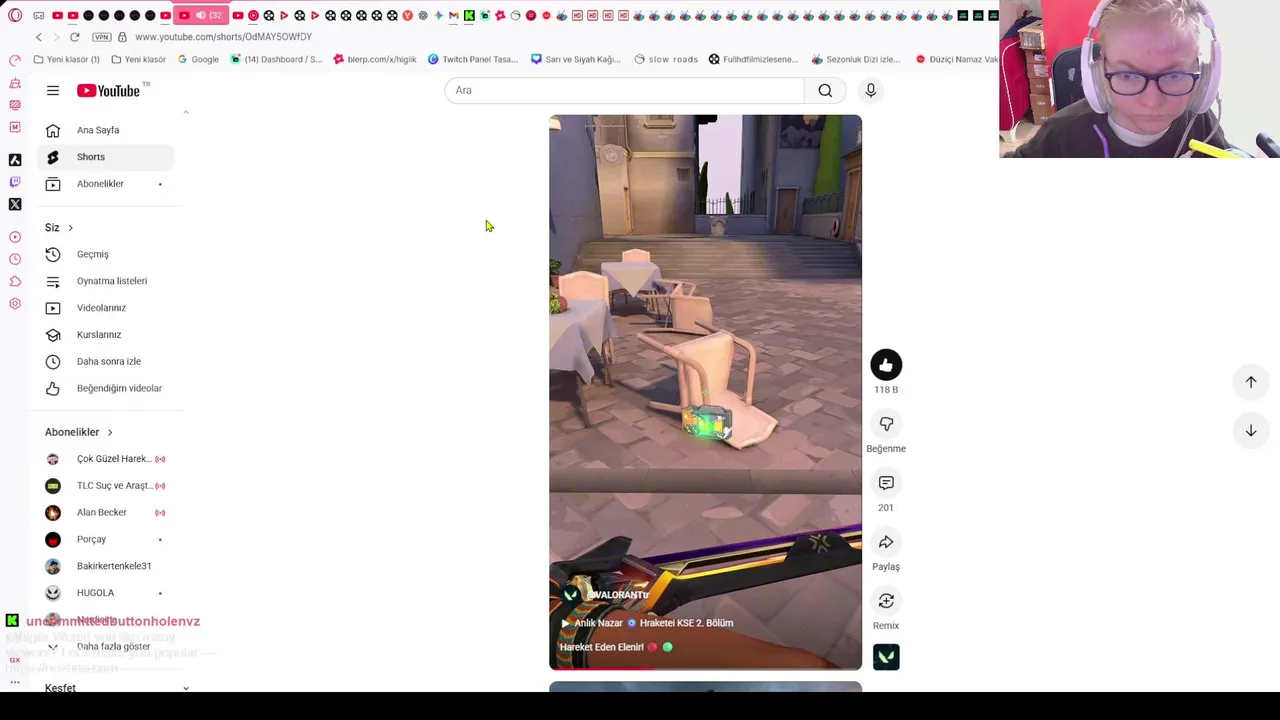Expand the Siz section chevron
This screenshot has width=1280, height=720.
70,228
